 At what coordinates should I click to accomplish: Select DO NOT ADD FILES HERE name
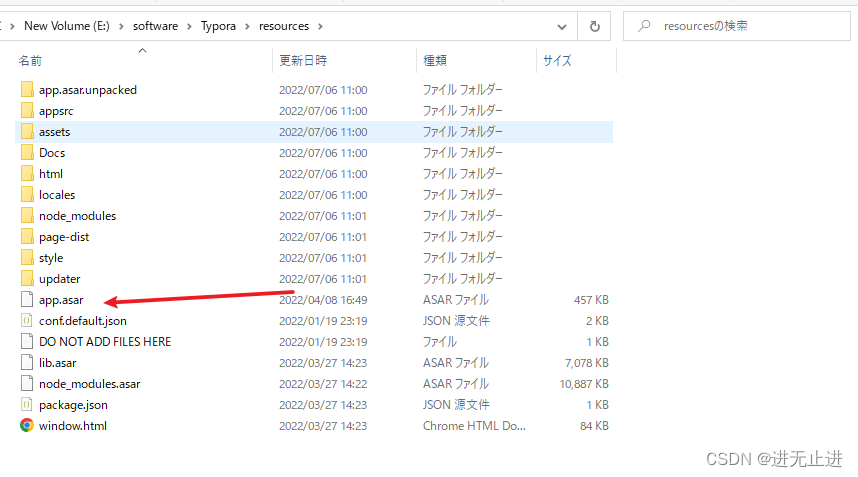105,342
